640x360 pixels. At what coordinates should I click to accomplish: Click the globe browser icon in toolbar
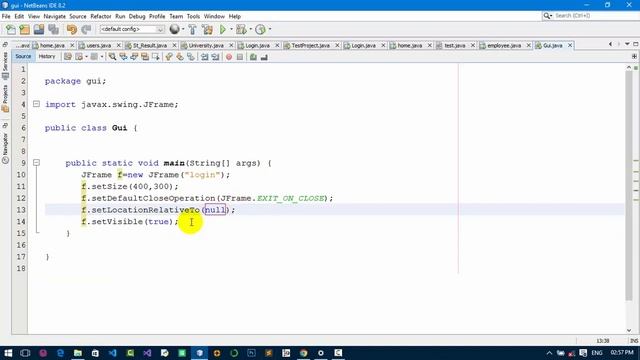174,29
